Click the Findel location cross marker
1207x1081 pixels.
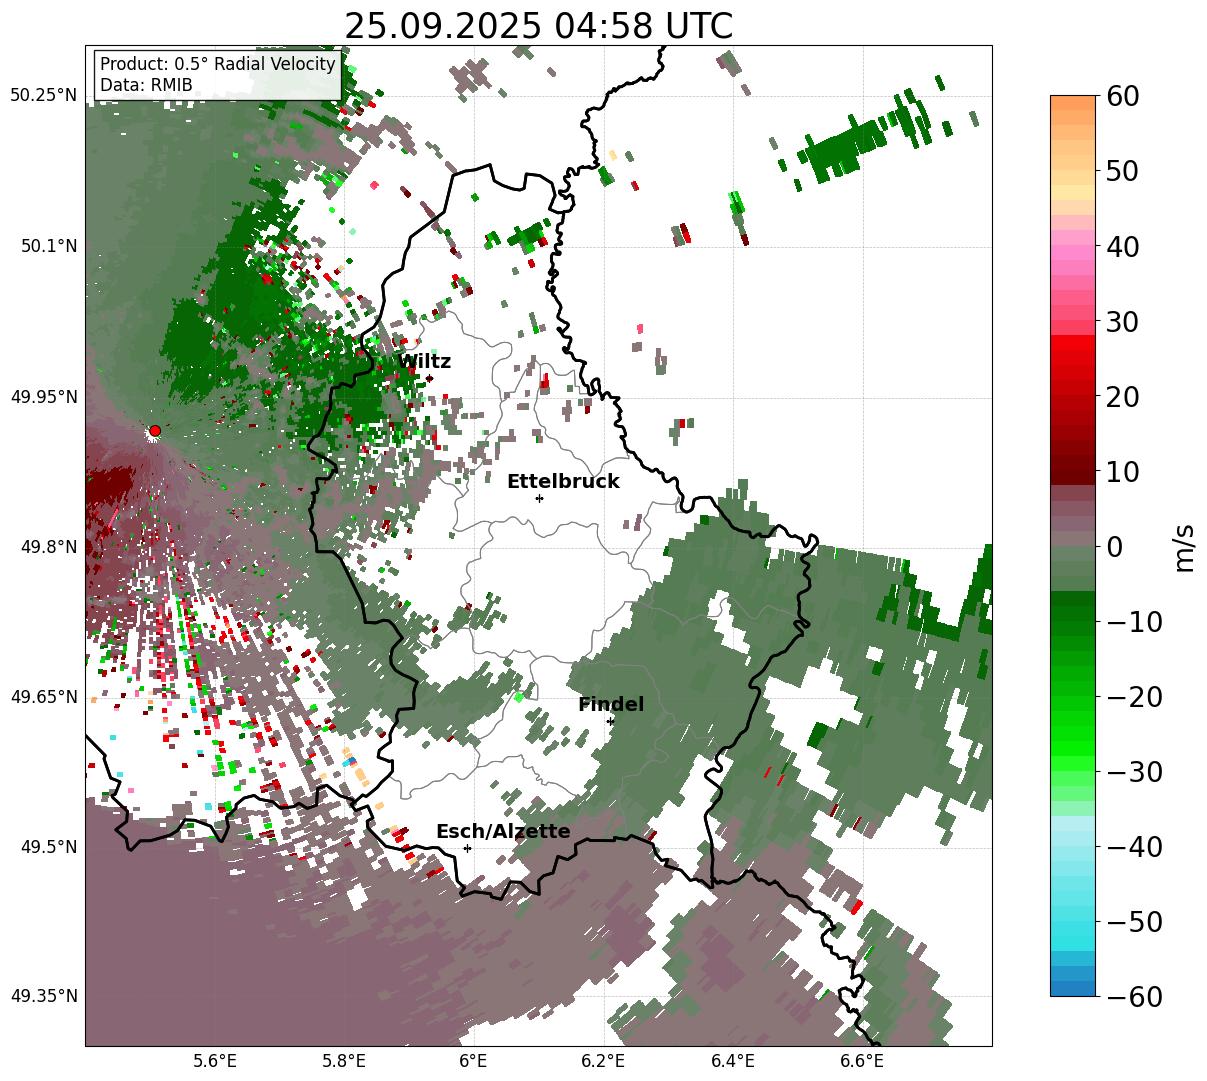[x=610, y=721]
